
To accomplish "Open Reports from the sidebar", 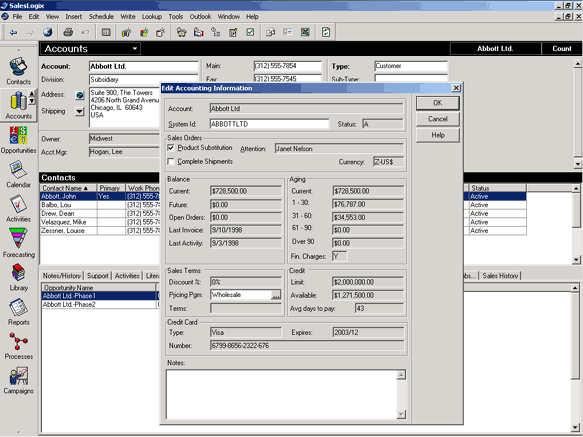I will (18, 312).
